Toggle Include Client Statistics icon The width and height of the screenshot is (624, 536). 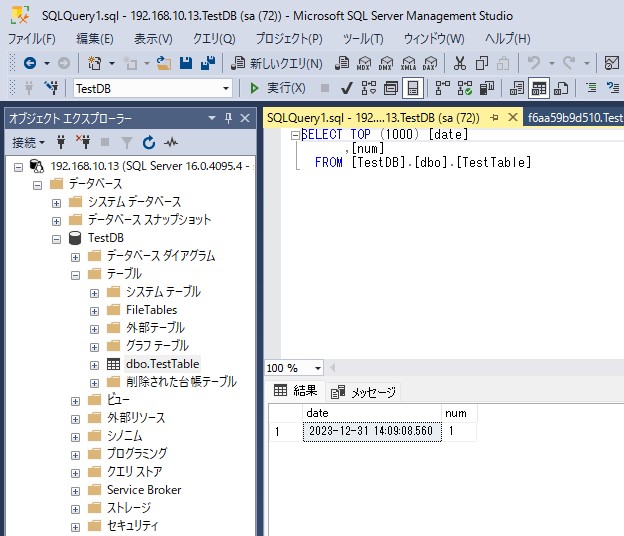pyautogui.click(x=487, y=88)
